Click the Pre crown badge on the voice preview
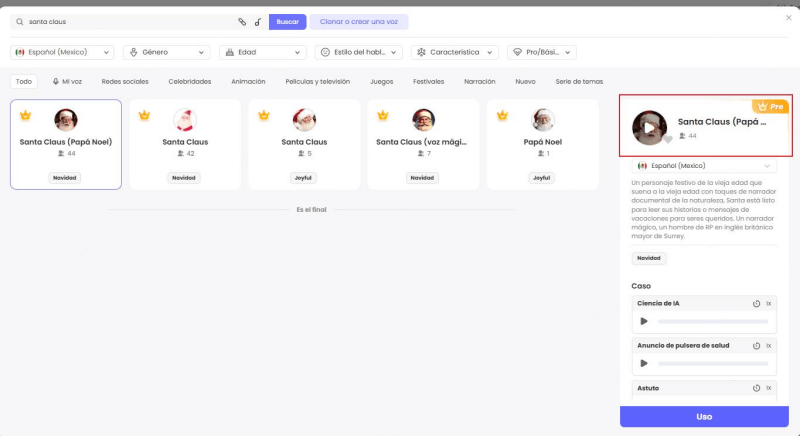800x436 pixels. tap(771, 106)
